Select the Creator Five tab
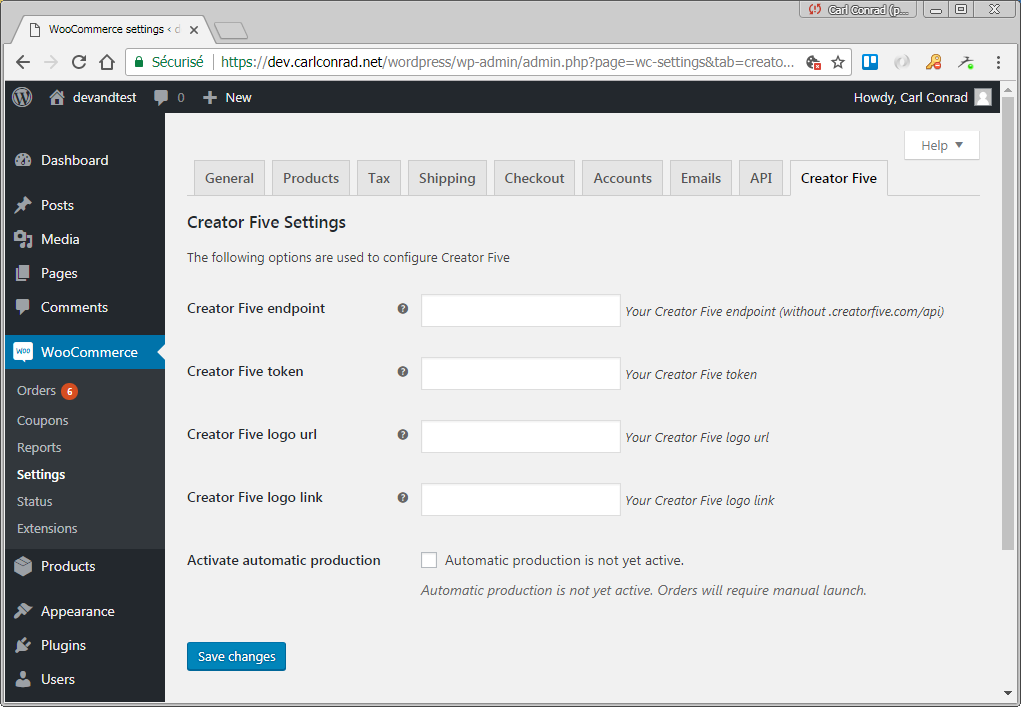1021x707 pixels. [x=839, y=178]
